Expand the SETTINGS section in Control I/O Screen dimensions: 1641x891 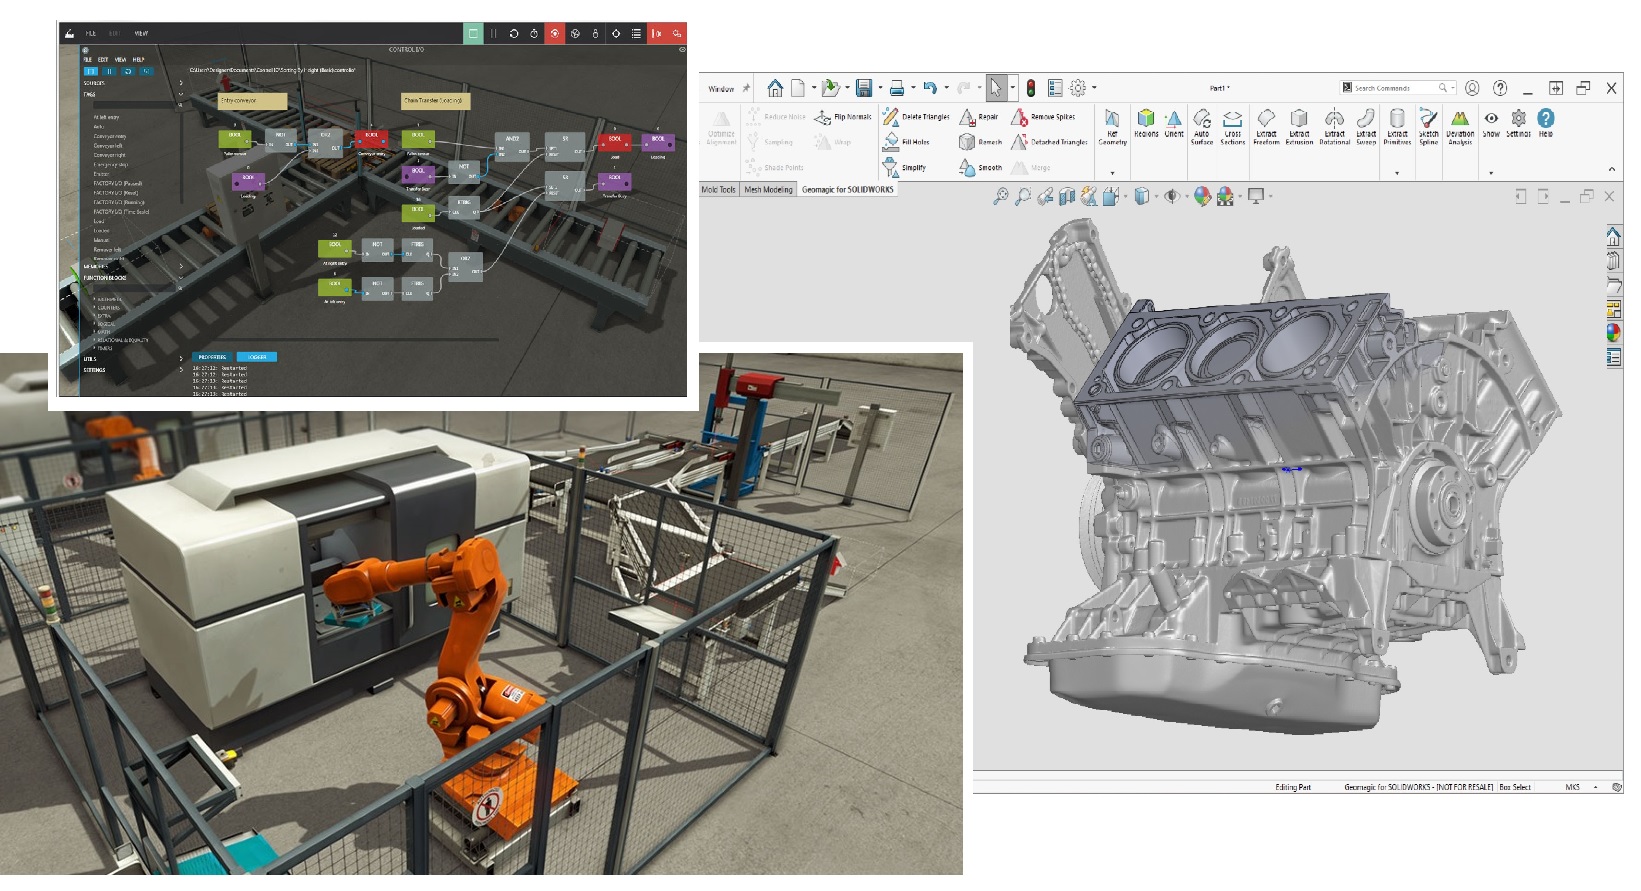[181, 370]
